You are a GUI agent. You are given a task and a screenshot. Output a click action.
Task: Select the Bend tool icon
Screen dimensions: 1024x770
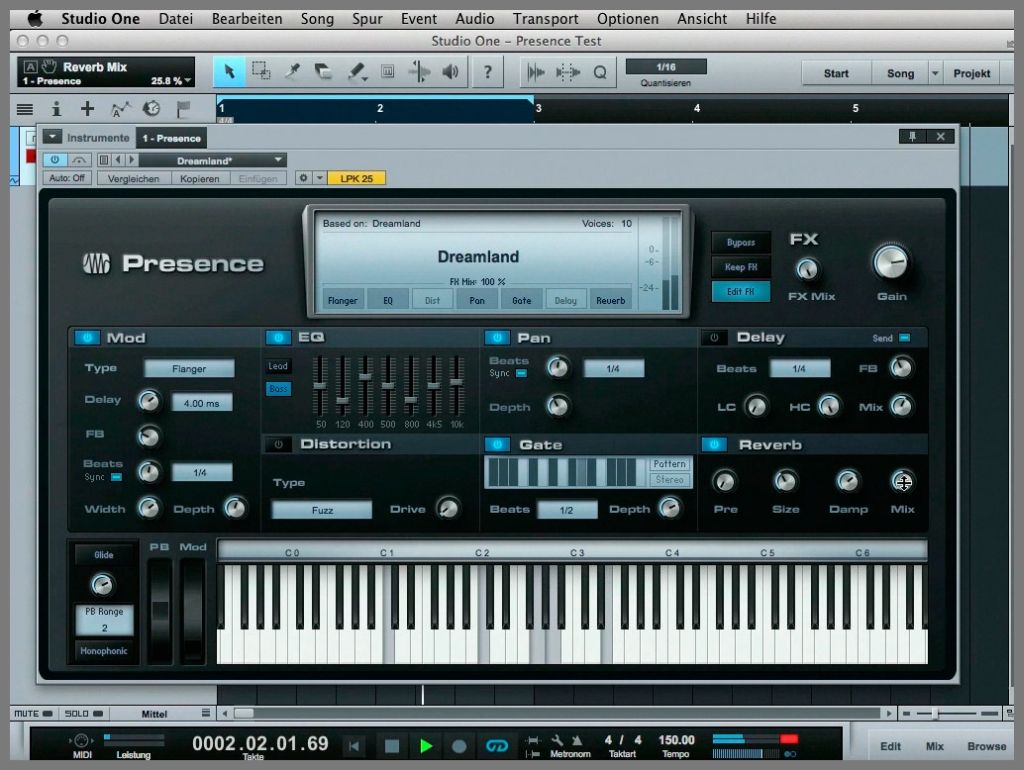pyautogui.click(x=419, y=71)
